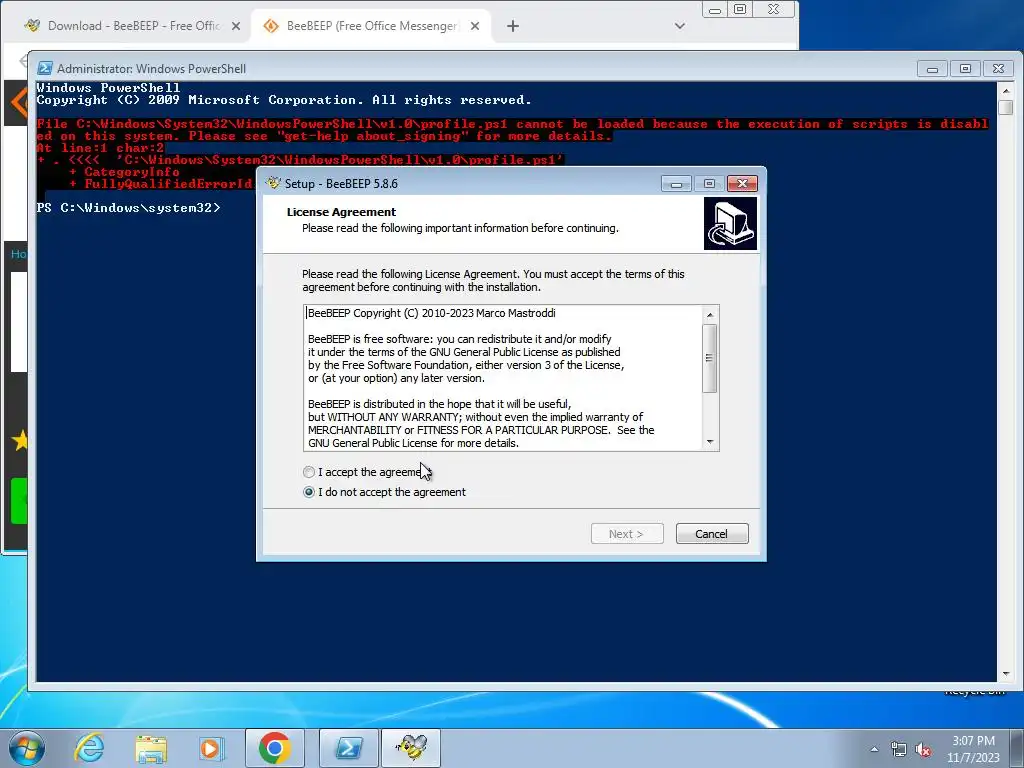
Task: Open the clock showing 3:07 PM
Action: click(x=974, y=749)
